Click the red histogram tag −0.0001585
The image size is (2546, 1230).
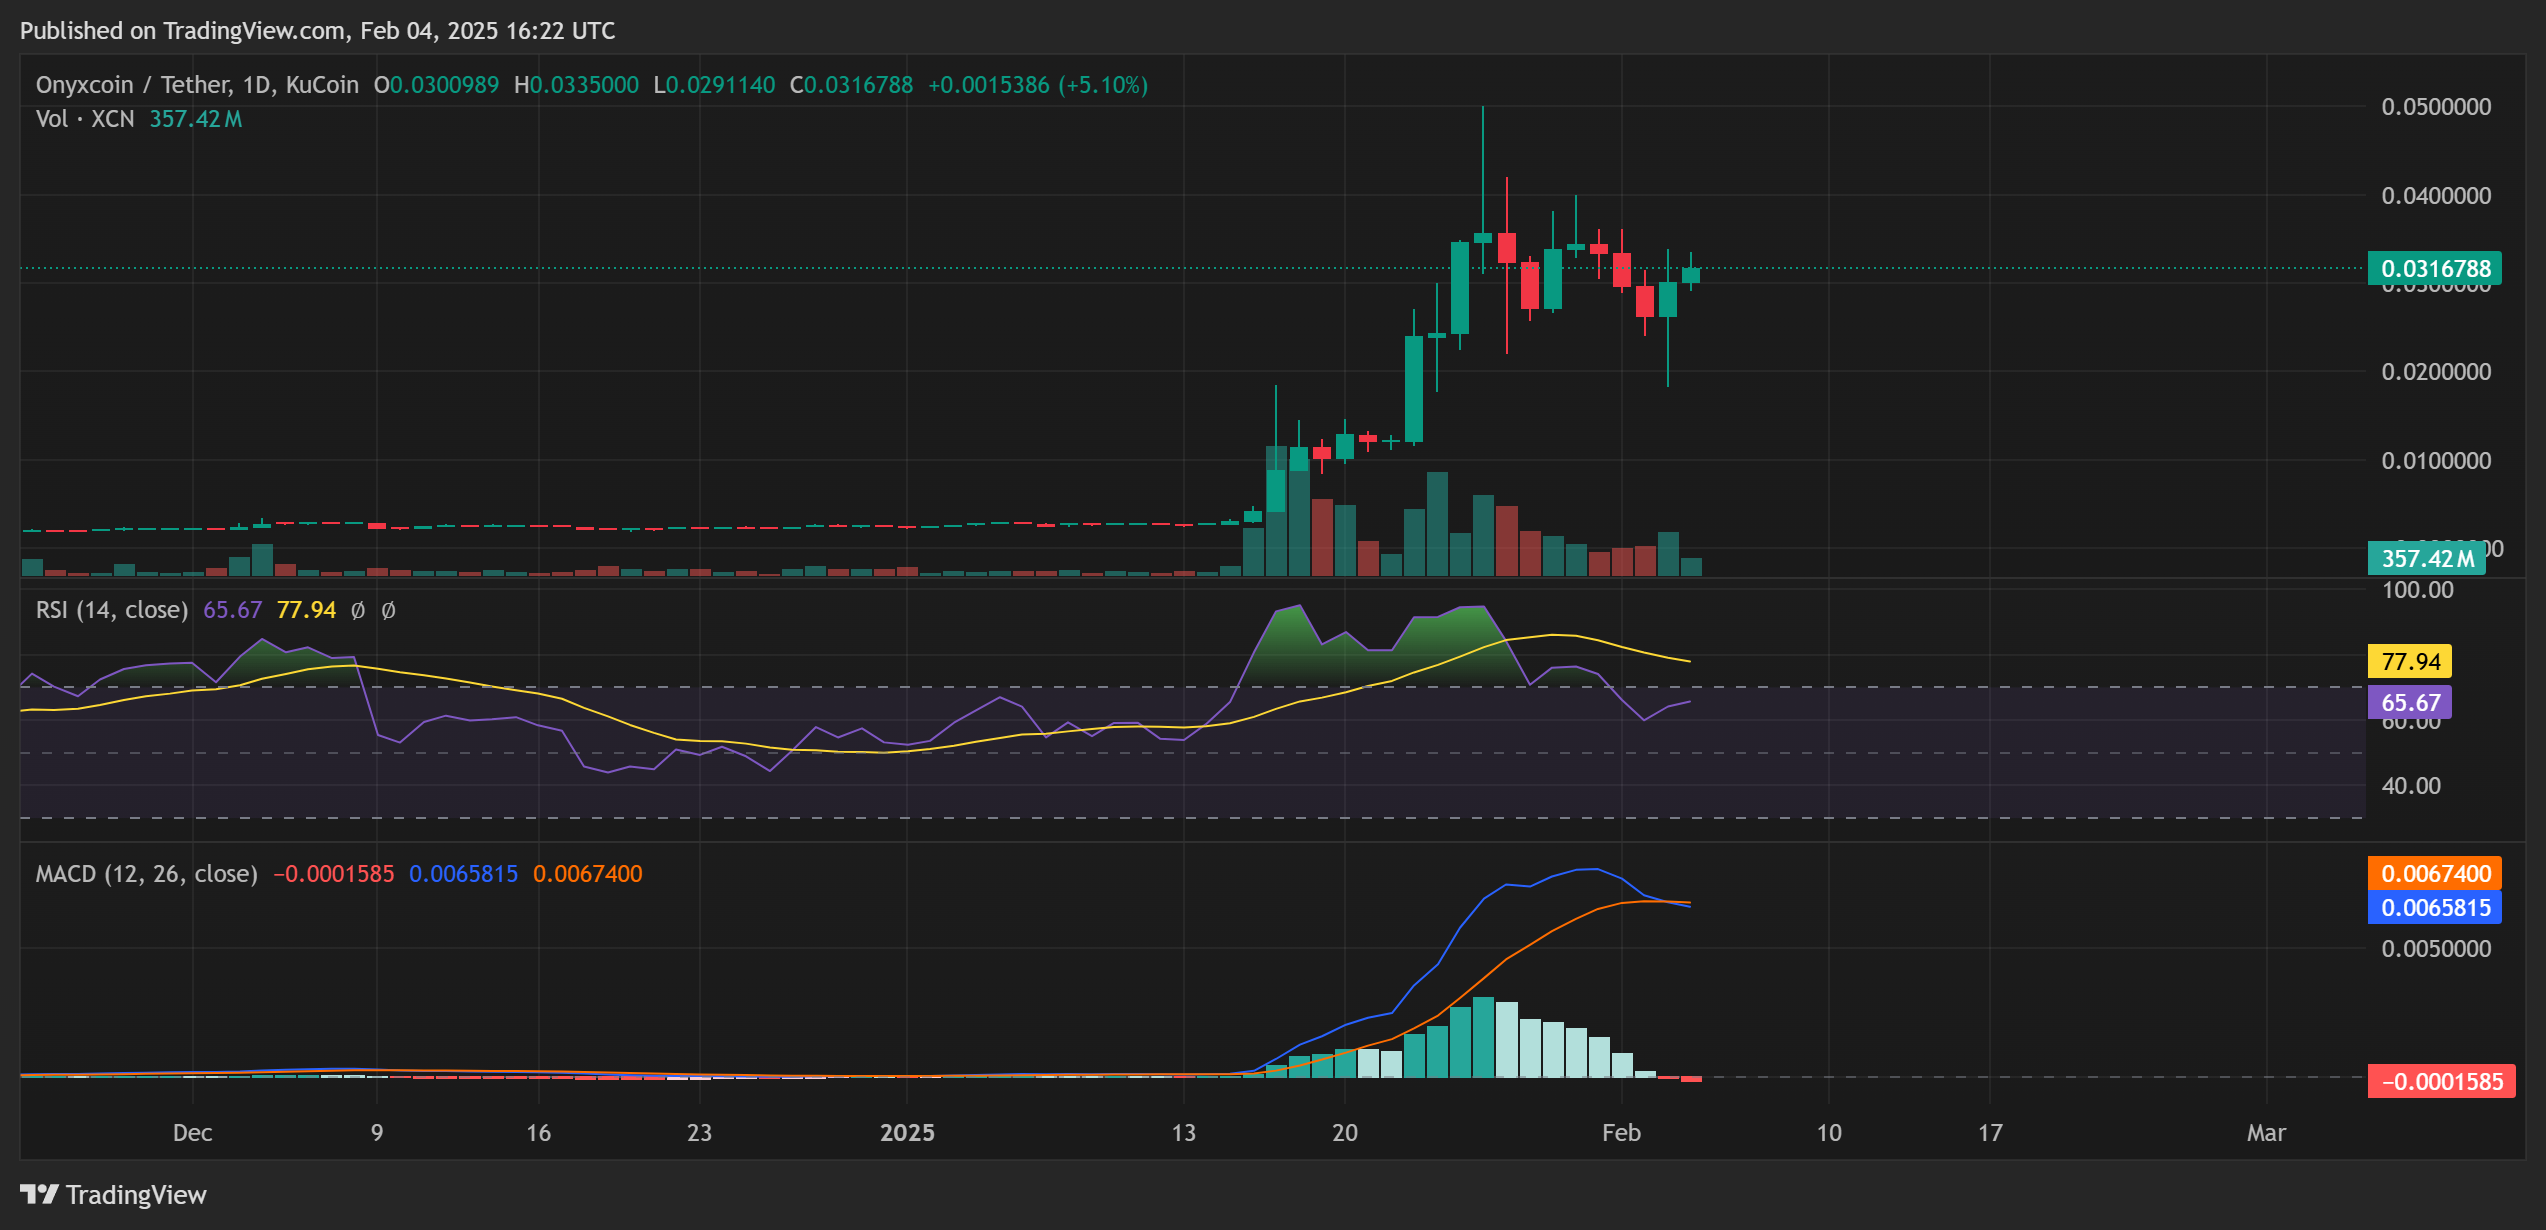click(x=2441, y=1081)
